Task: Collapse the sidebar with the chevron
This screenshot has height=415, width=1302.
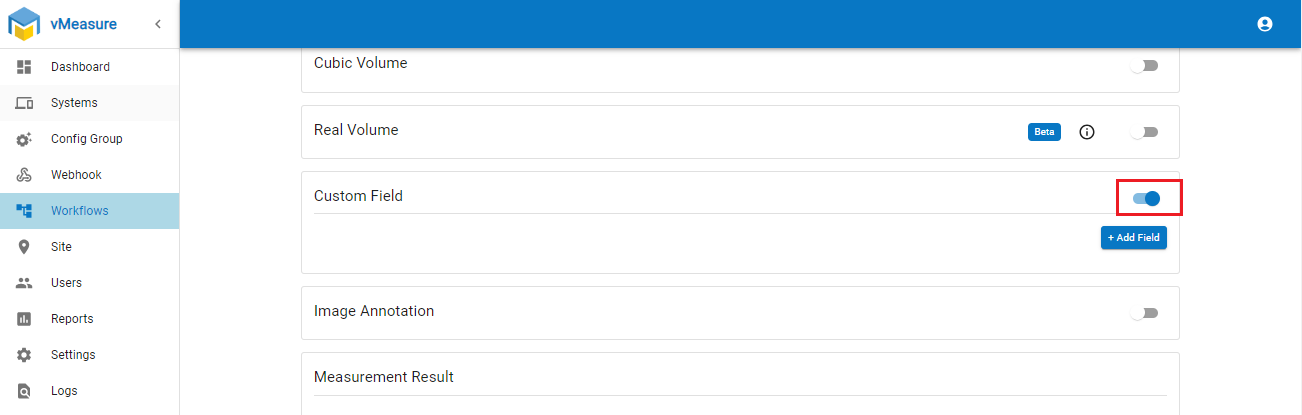Action: 158,24
